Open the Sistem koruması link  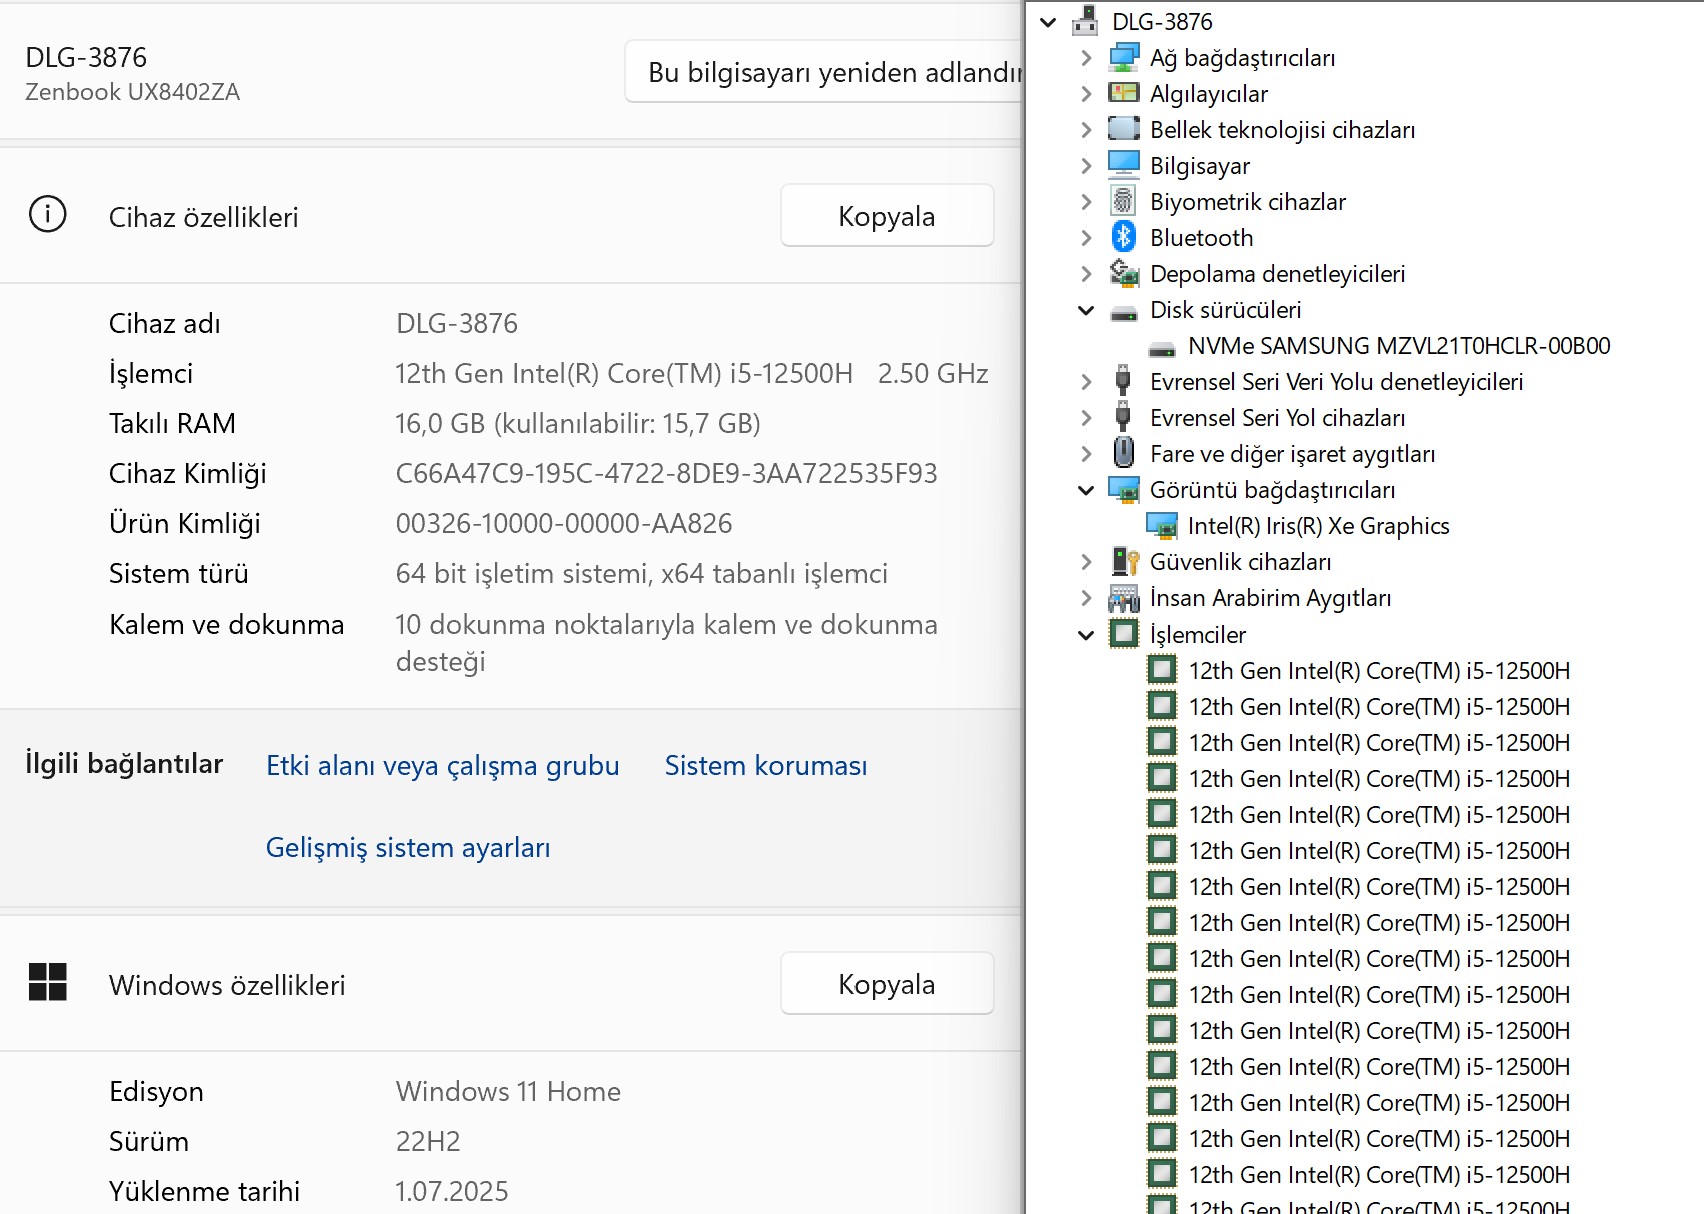(x=766, y=766)
